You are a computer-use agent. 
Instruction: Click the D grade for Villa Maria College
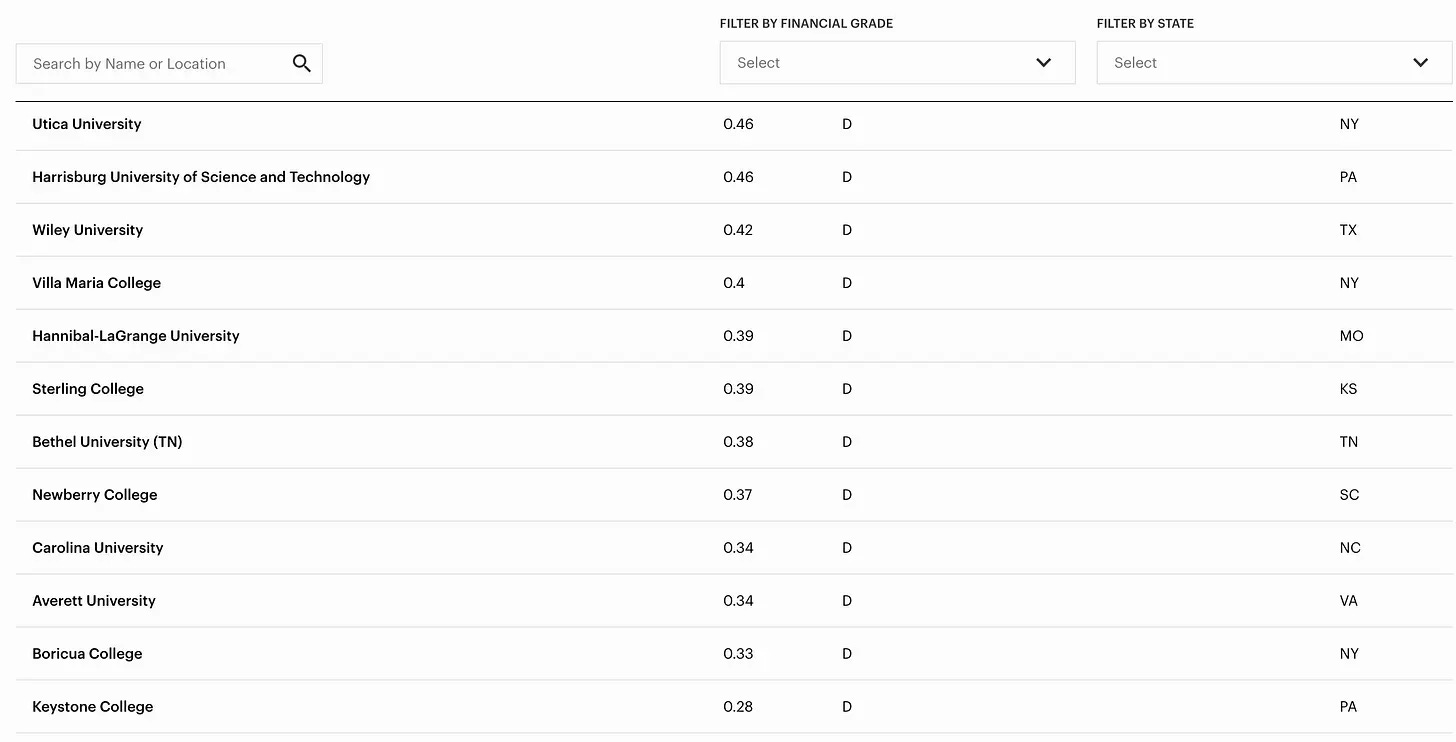tap(847, 283)
